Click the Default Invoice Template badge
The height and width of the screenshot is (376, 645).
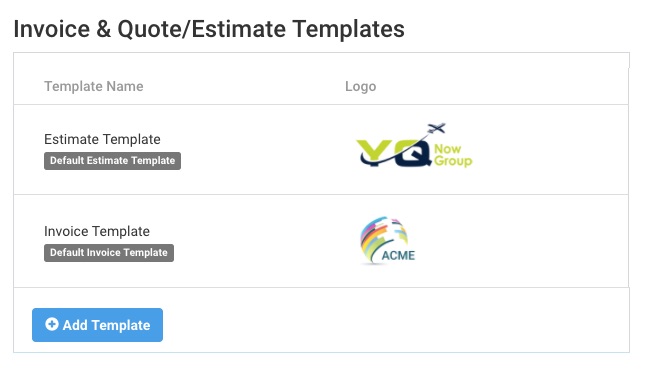pos(109,253)
